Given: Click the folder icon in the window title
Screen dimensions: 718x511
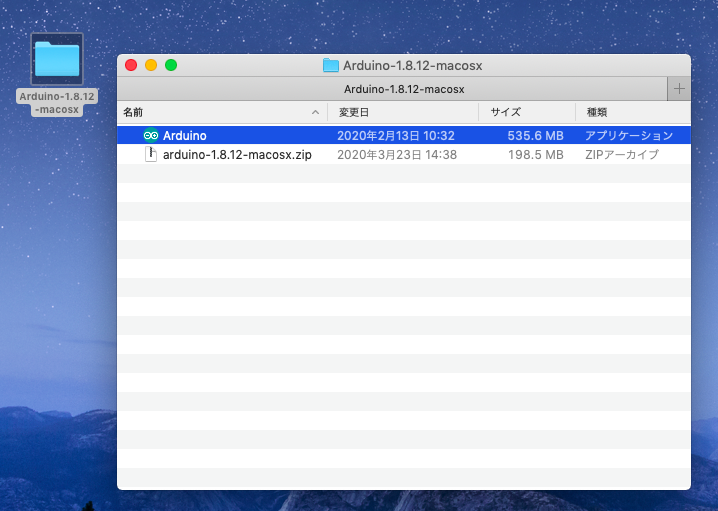Looking at the screenshot, I should pyautogui.click(x=331, y=65).
